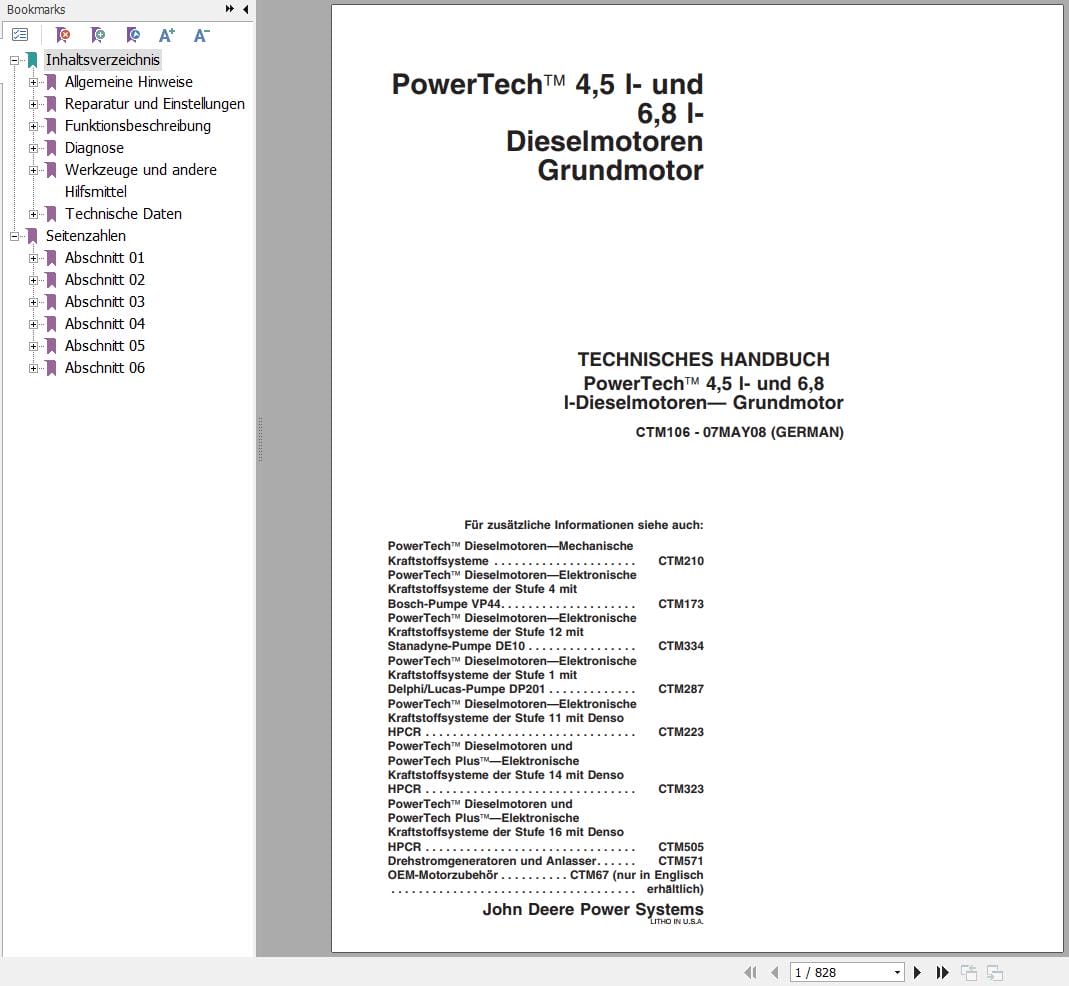Open Allgemeine Hinweise bookmark
This screenshot has height=986, width=1069.
click(128, 82)
